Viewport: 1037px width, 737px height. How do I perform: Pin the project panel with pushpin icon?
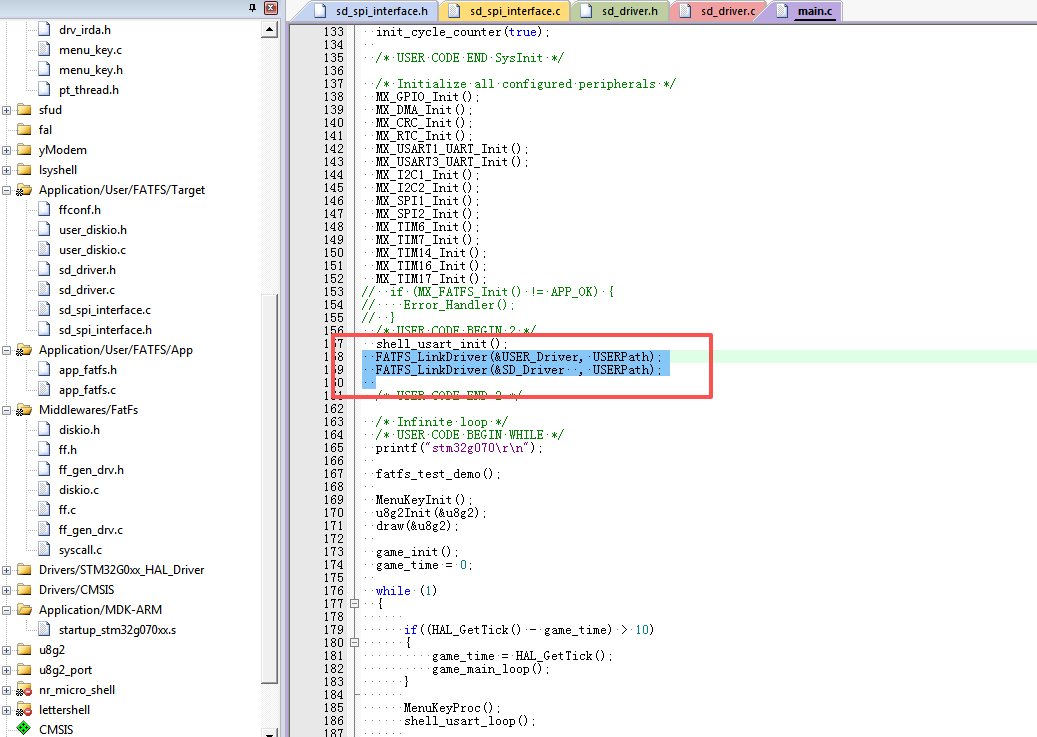pyautogui.click(x=252, y=7)
